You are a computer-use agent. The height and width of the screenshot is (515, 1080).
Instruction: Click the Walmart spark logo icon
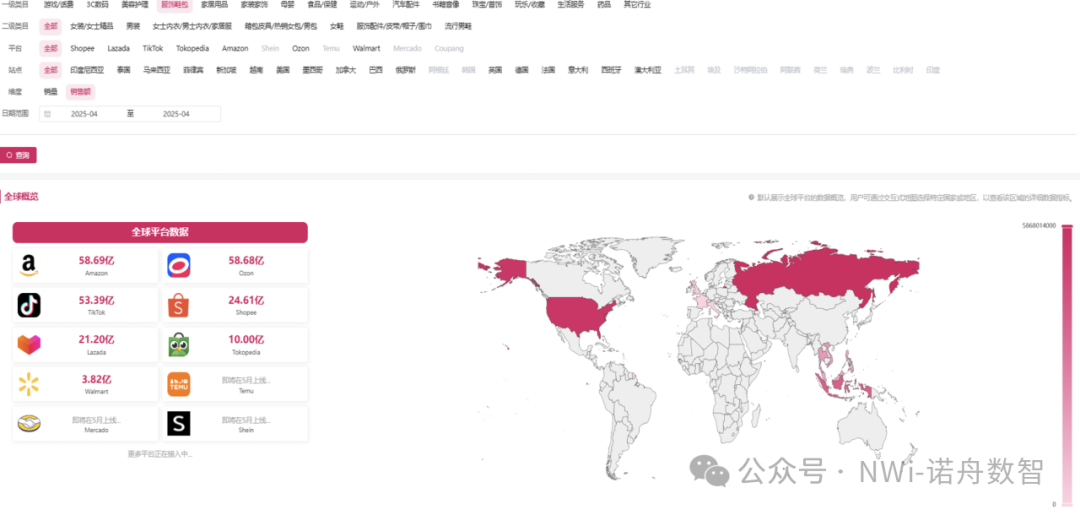pos(29,384)
